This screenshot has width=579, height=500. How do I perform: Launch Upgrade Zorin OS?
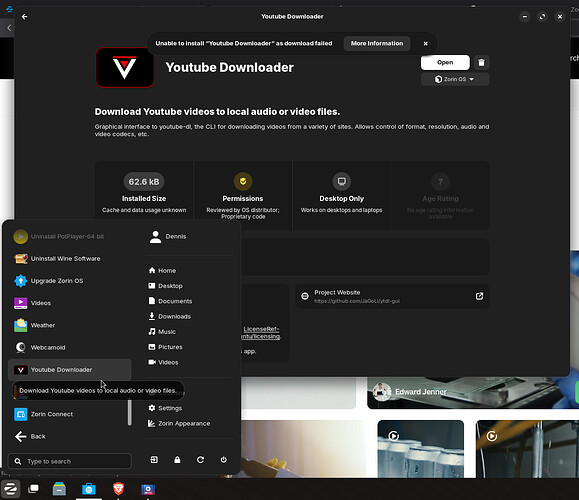point(69,281)
